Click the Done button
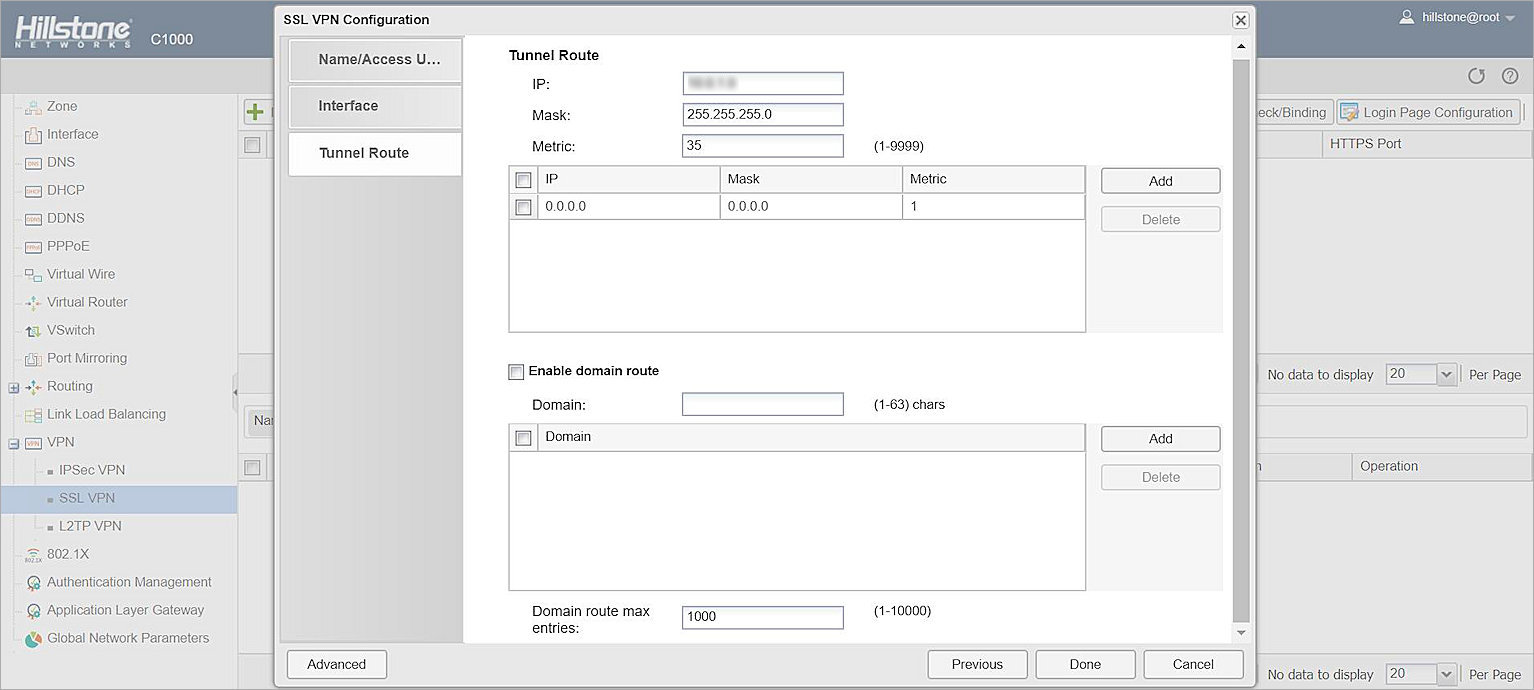The height and width of the screenshot is (690, 1534). 1085,664
